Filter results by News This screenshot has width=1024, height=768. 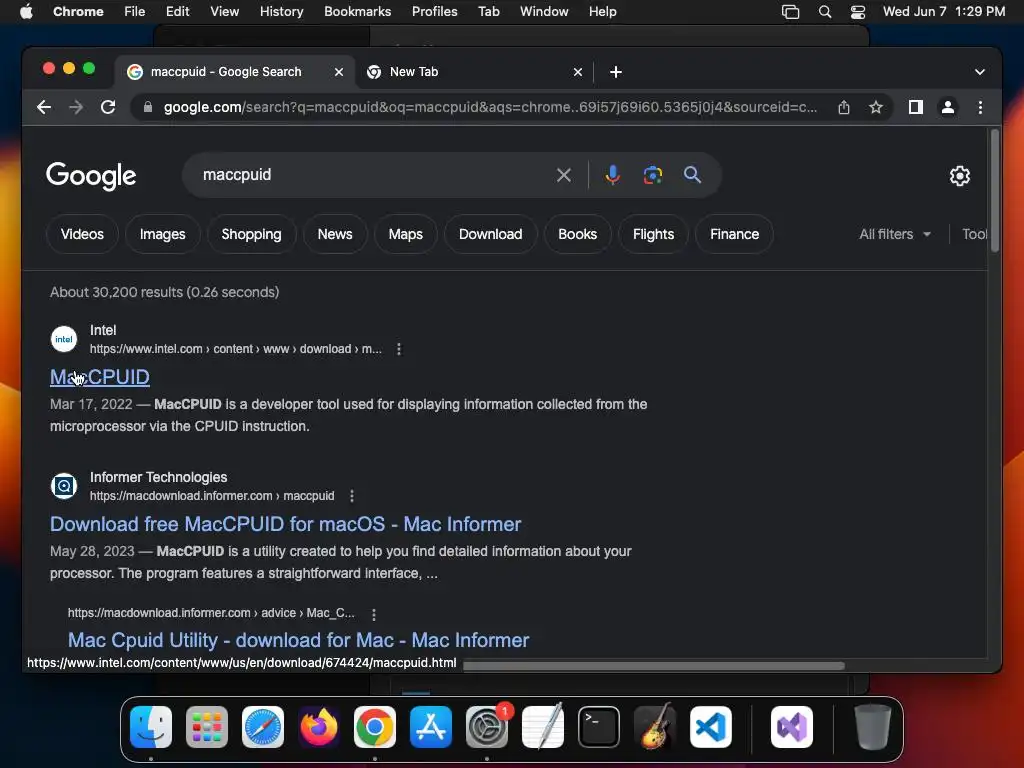tap(335, 234)
